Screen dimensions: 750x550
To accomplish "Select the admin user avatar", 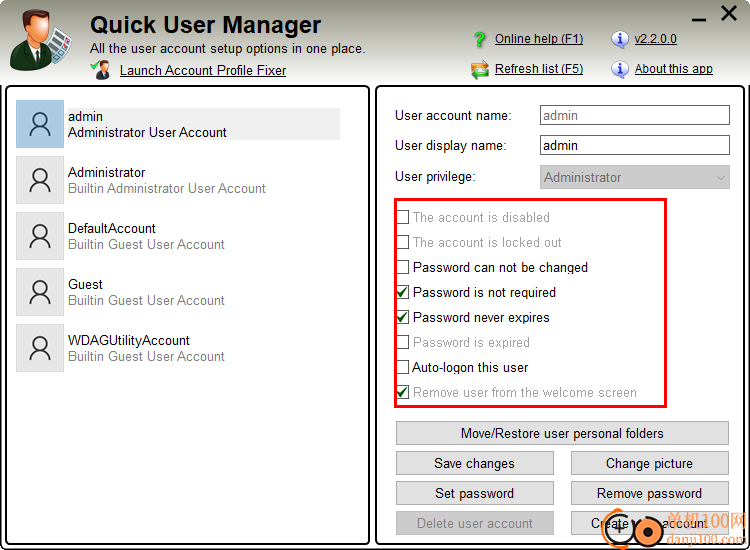I will tap(40, 124).
